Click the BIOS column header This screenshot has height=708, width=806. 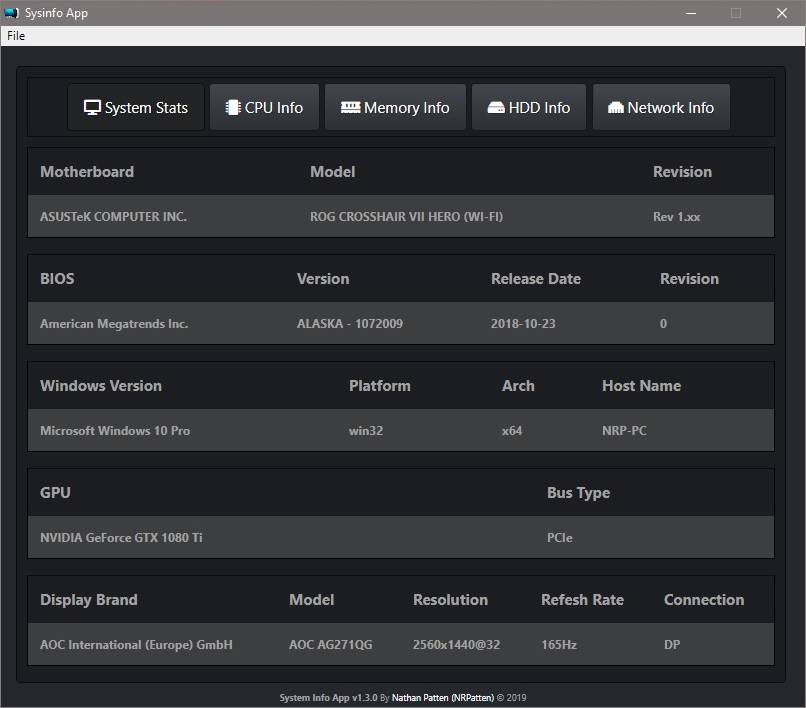tap(57, 279)
